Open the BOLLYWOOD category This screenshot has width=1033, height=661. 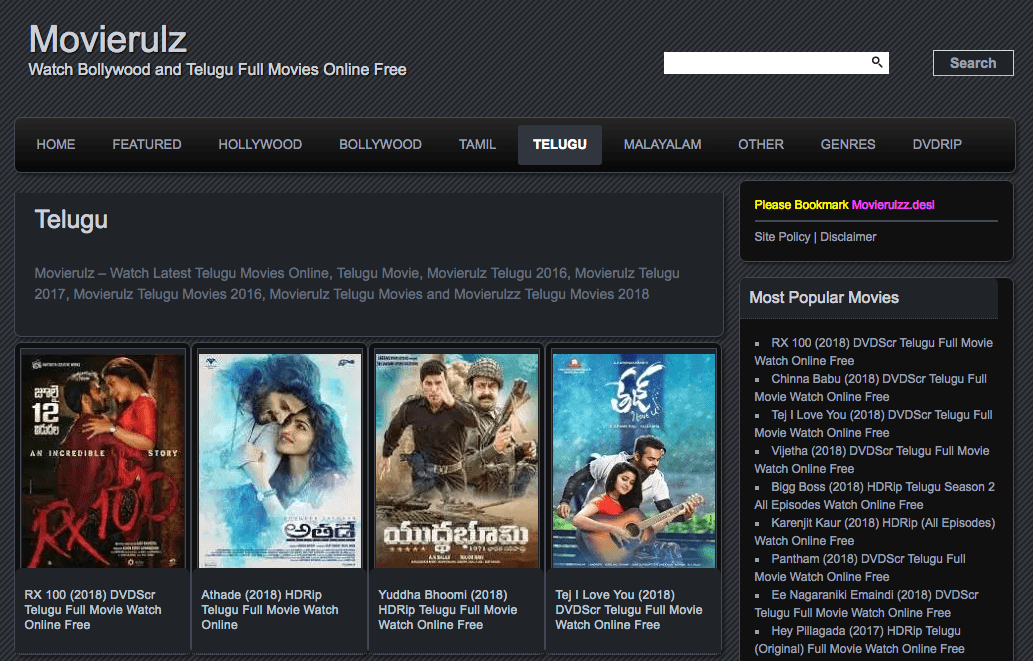tap(380, 144)
